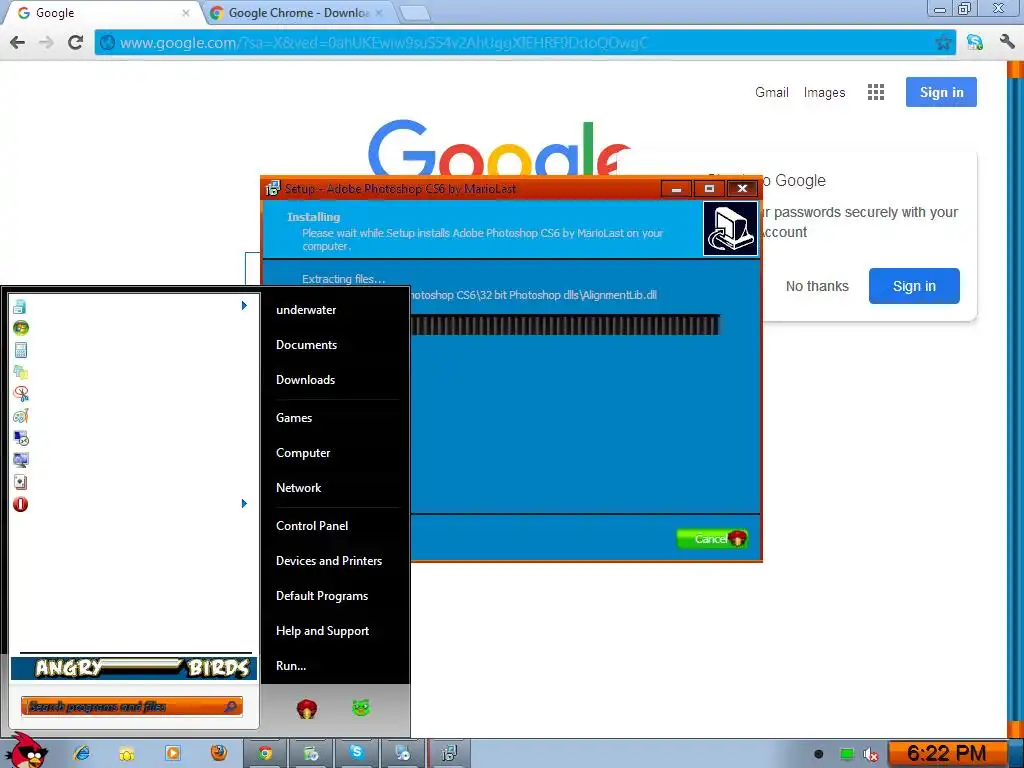The image size is (1024, 768).
Task: Switch to Google Chrome - Download tab
Action: tap(297, 13)
